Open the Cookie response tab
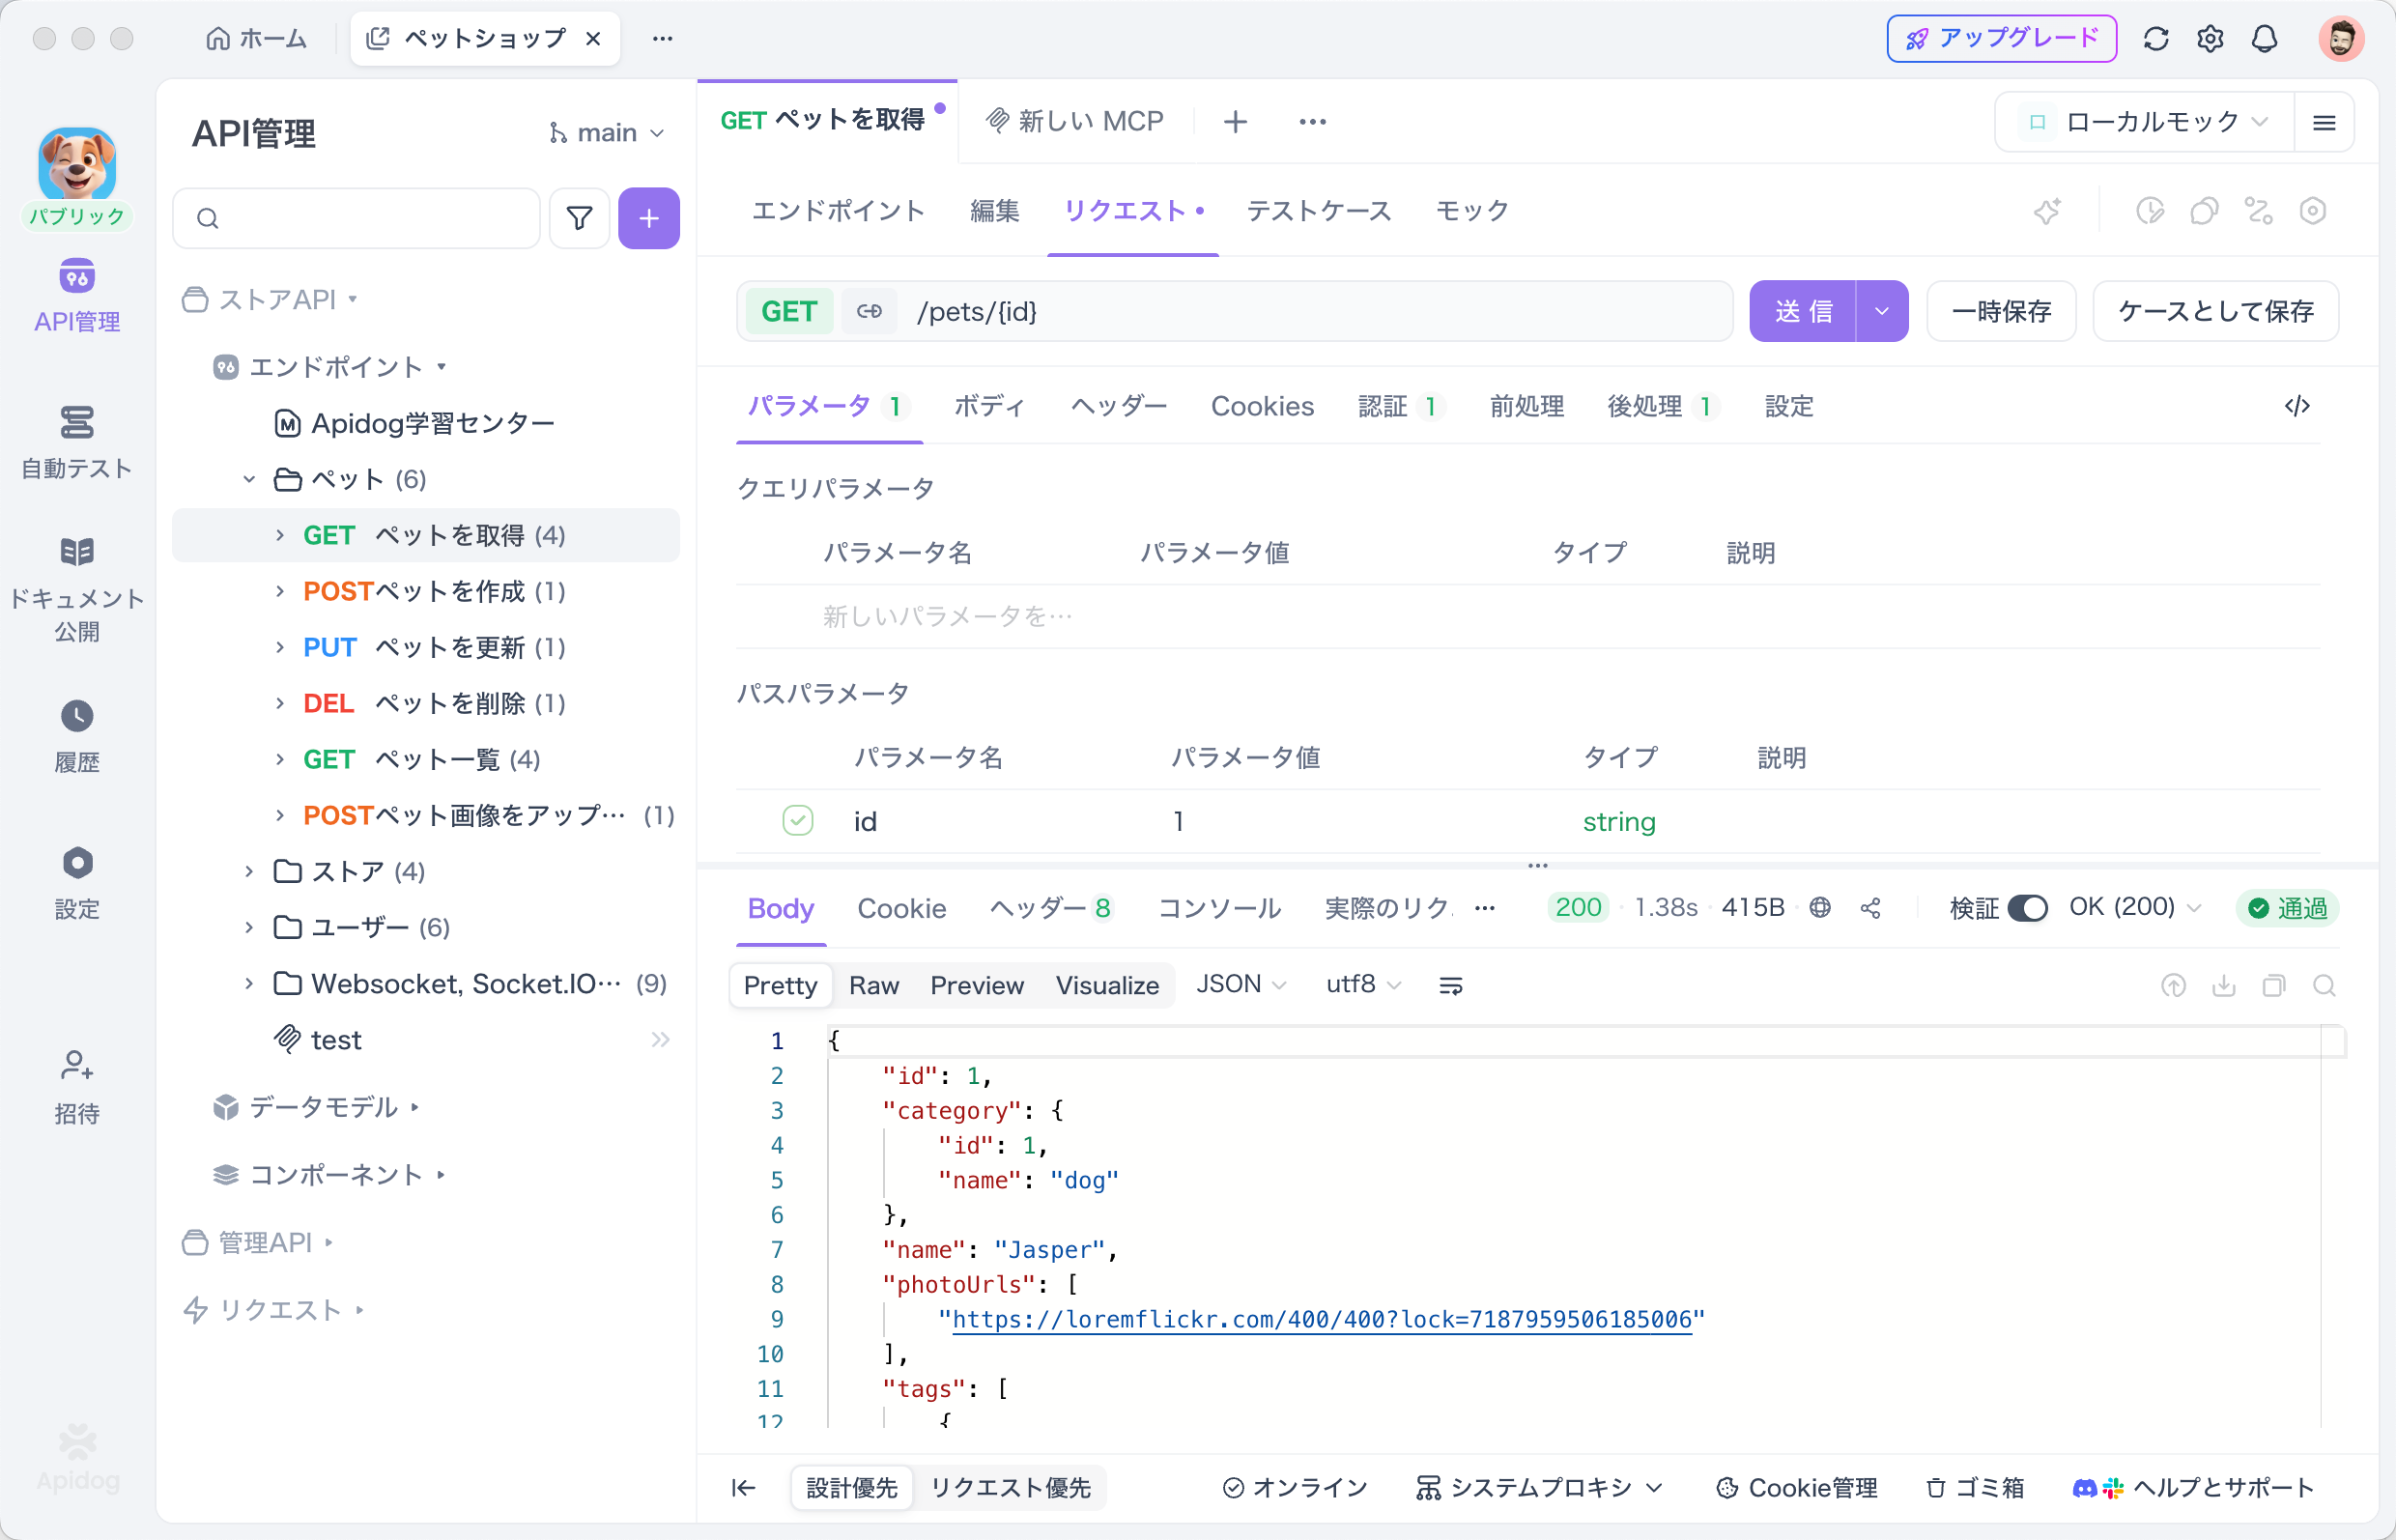The height and width of the screenshot is (1540, 2396). click(x=901, y=909)
